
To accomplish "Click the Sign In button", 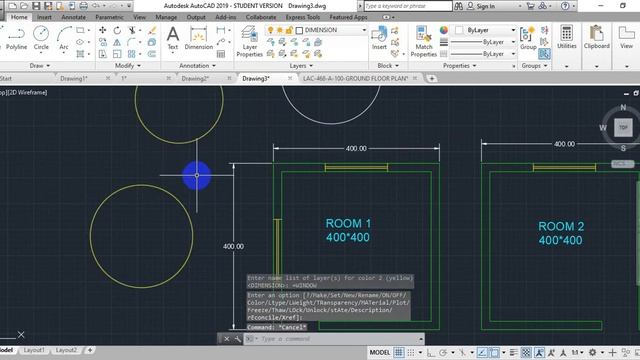I will point(481,6).
